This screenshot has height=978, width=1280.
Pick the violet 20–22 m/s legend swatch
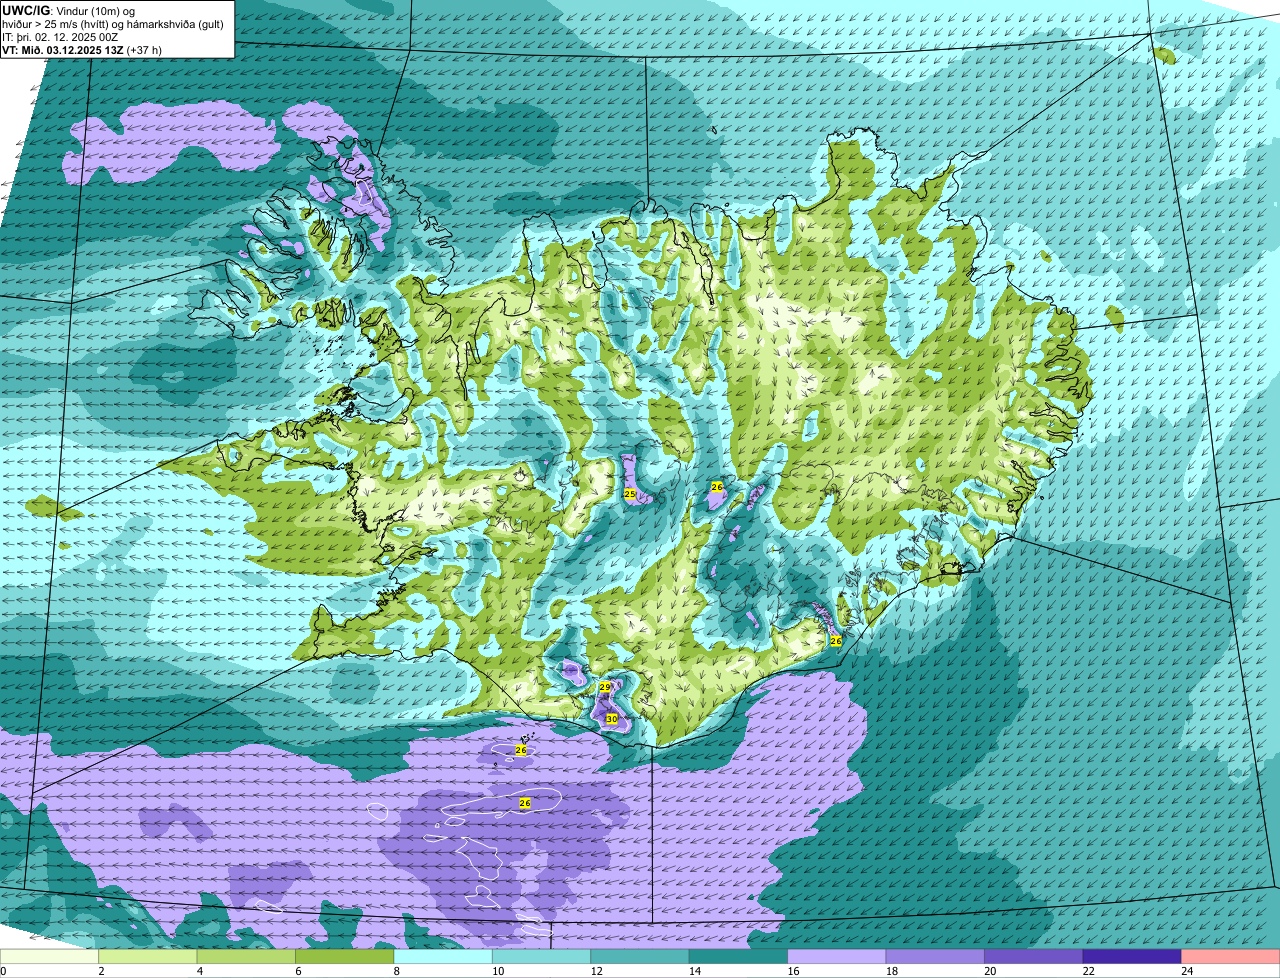point(1035,956)
